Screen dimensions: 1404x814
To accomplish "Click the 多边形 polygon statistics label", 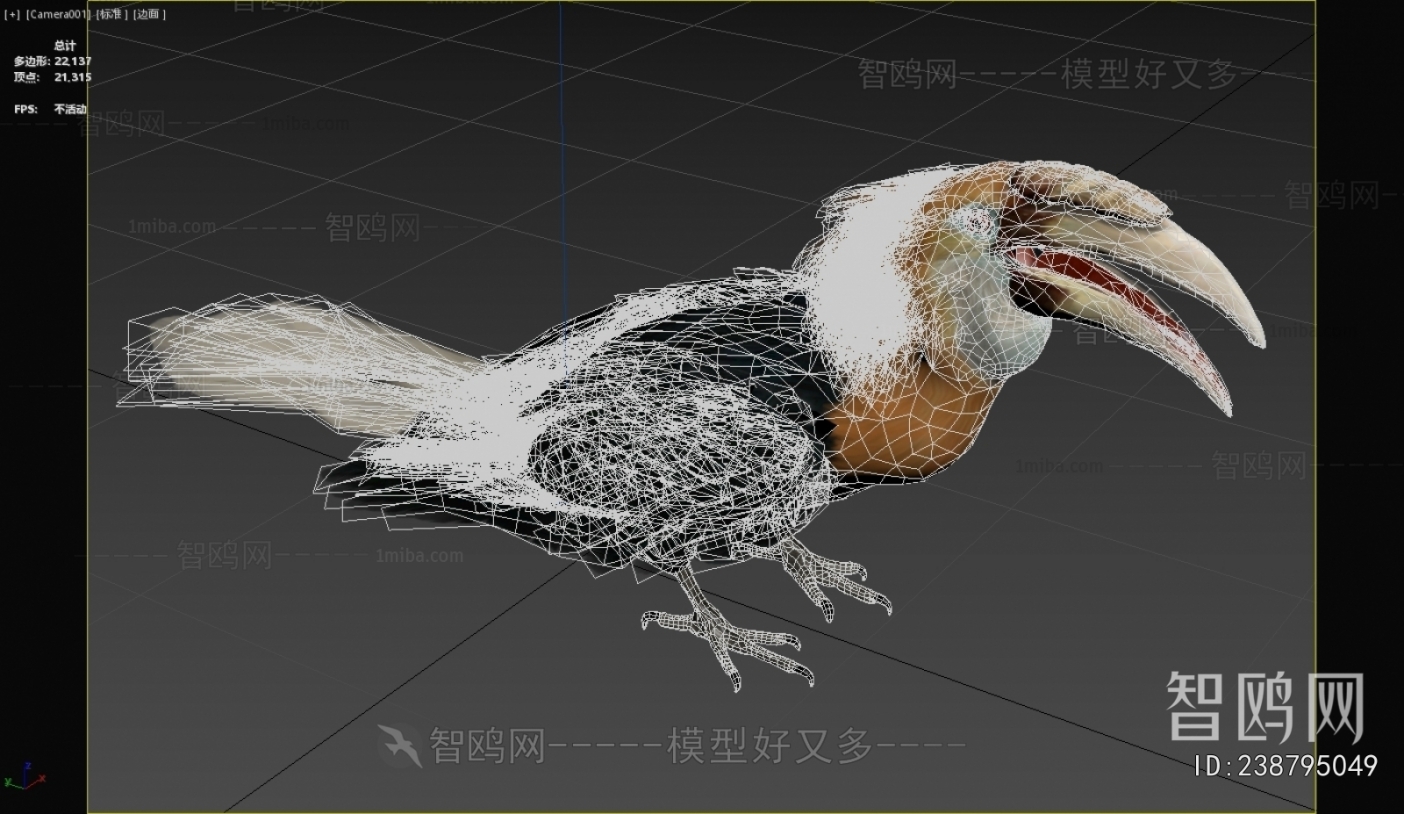I will [32, 61].
